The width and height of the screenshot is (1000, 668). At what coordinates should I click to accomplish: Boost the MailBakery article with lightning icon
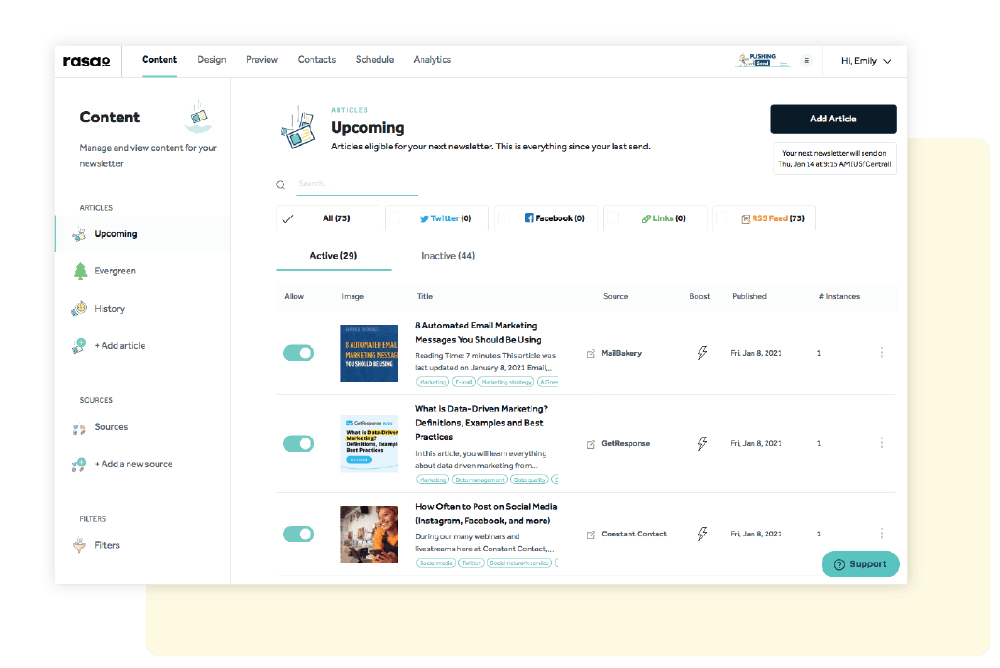coord(702,353)
